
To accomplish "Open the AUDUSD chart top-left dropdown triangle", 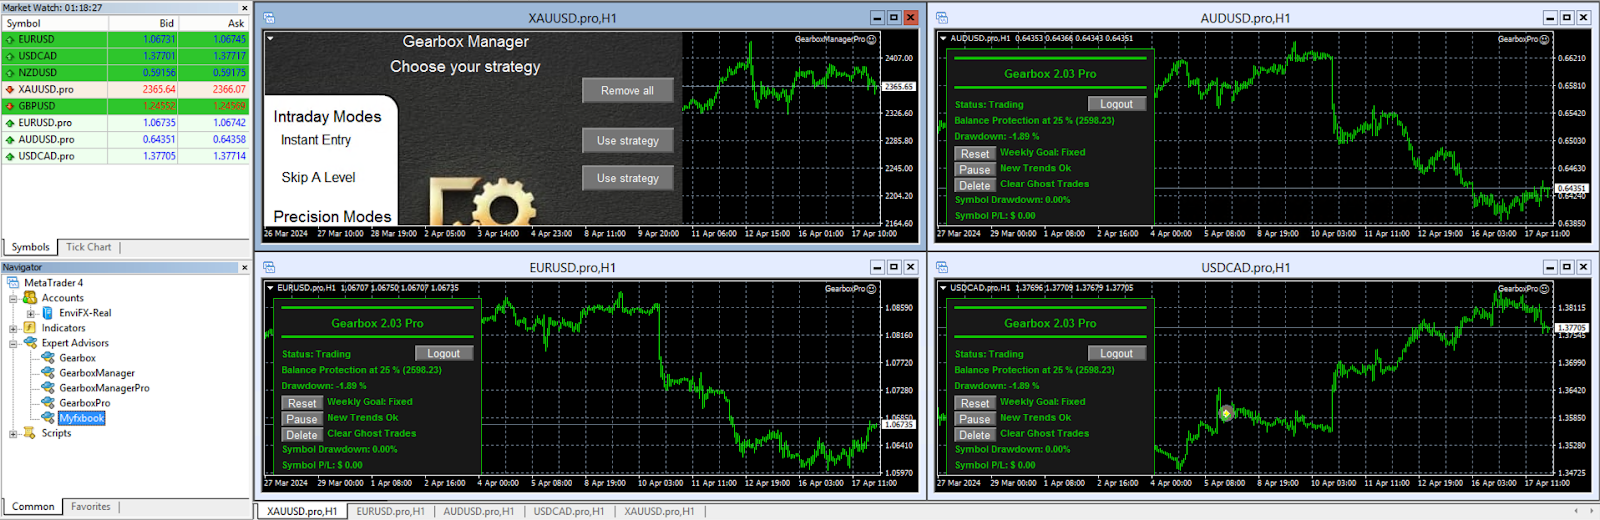I will coord(943,38).
